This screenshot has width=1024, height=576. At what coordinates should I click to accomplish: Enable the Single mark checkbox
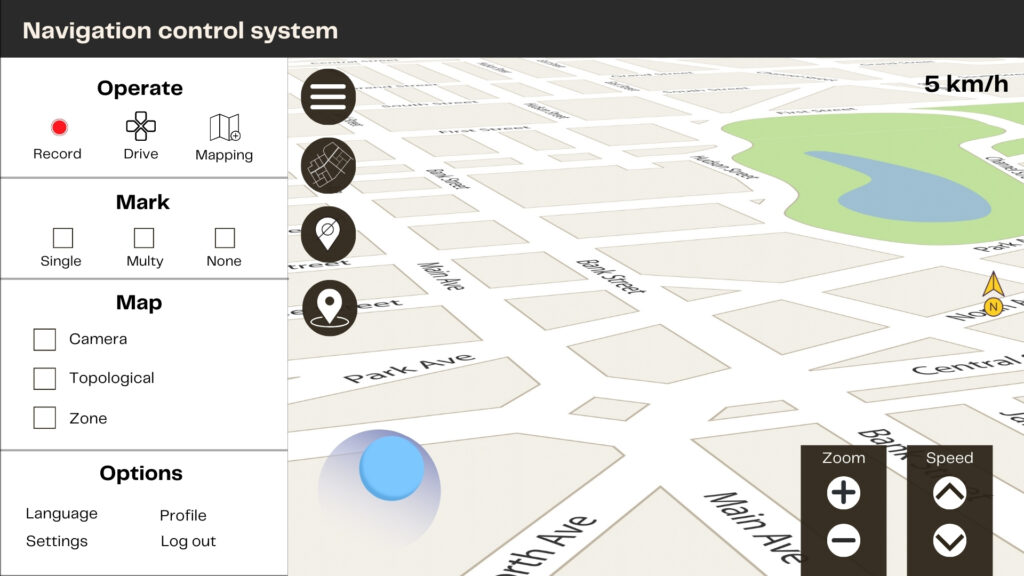point(62,237)
